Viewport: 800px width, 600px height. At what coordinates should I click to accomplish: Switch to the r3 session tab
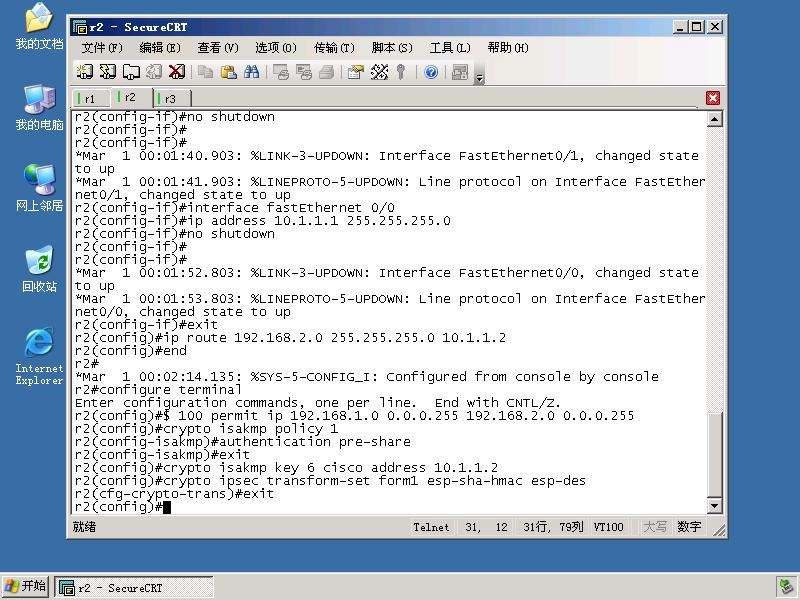(x=171, y=98)
